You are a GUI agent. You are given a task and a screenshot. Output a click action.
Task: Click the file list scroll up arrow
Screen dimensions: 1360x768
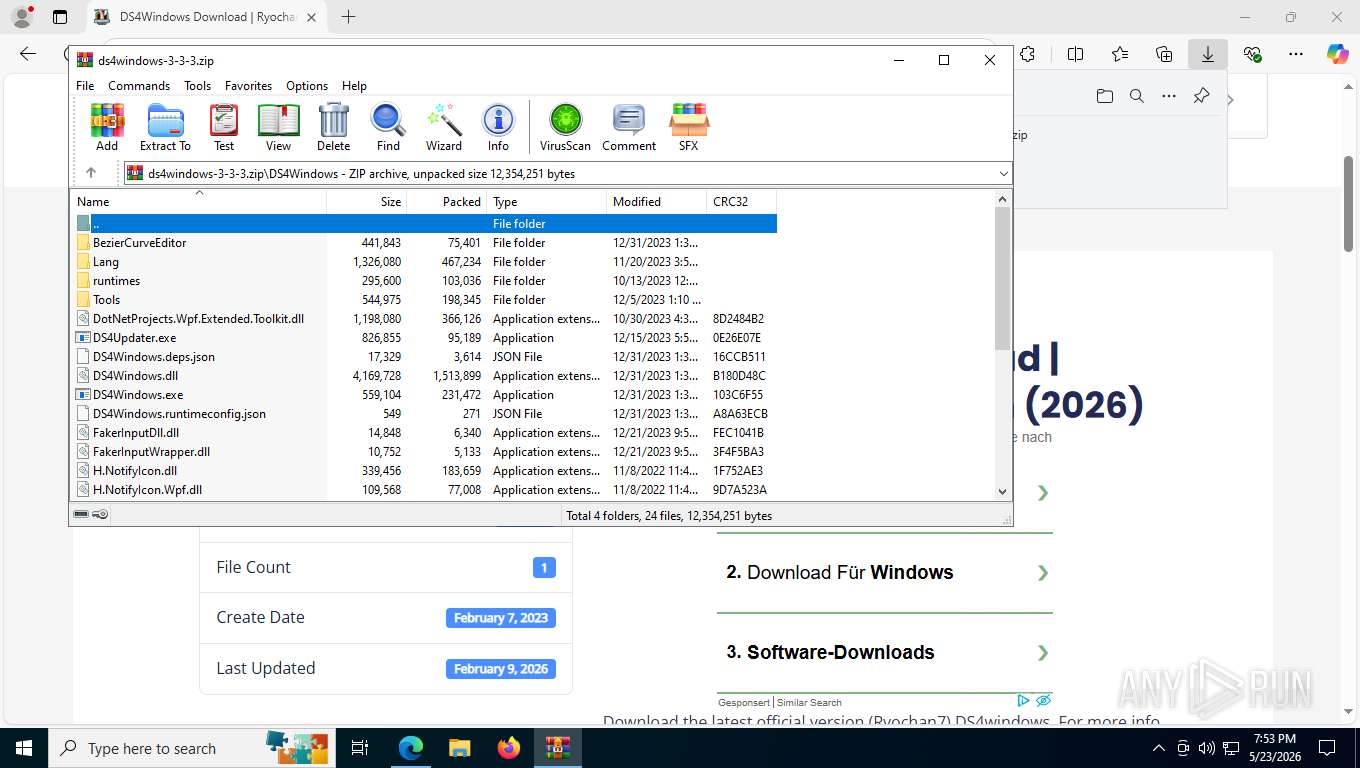(1003, 199)
